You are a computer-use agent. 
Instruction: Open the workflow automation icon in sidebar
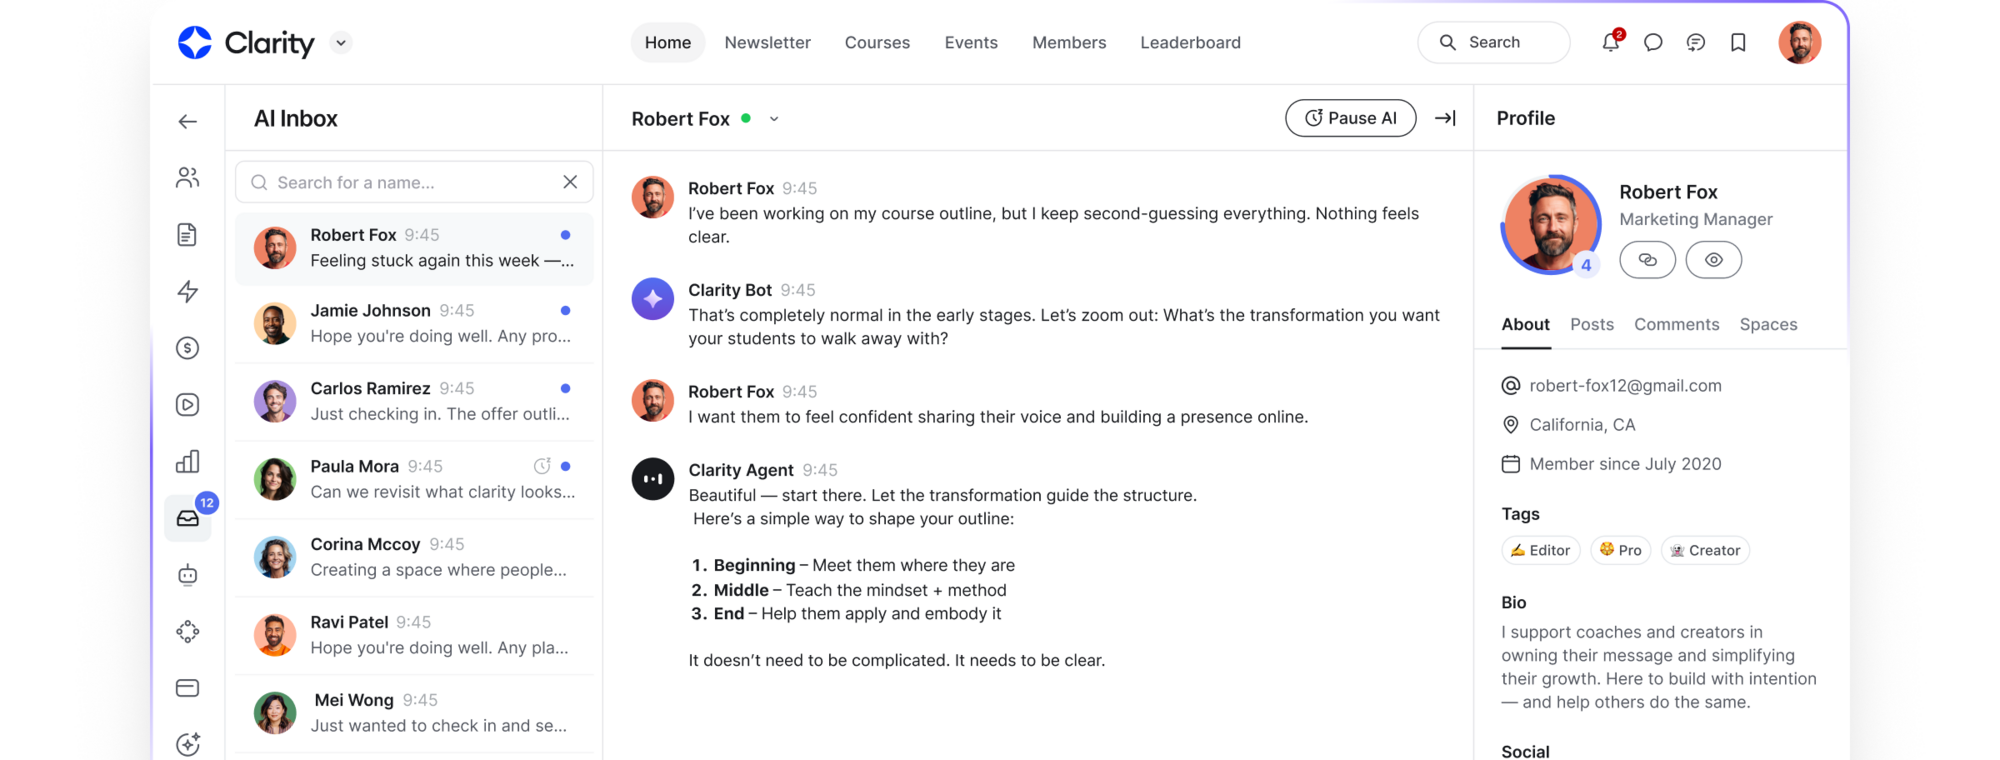coord(187,631)
